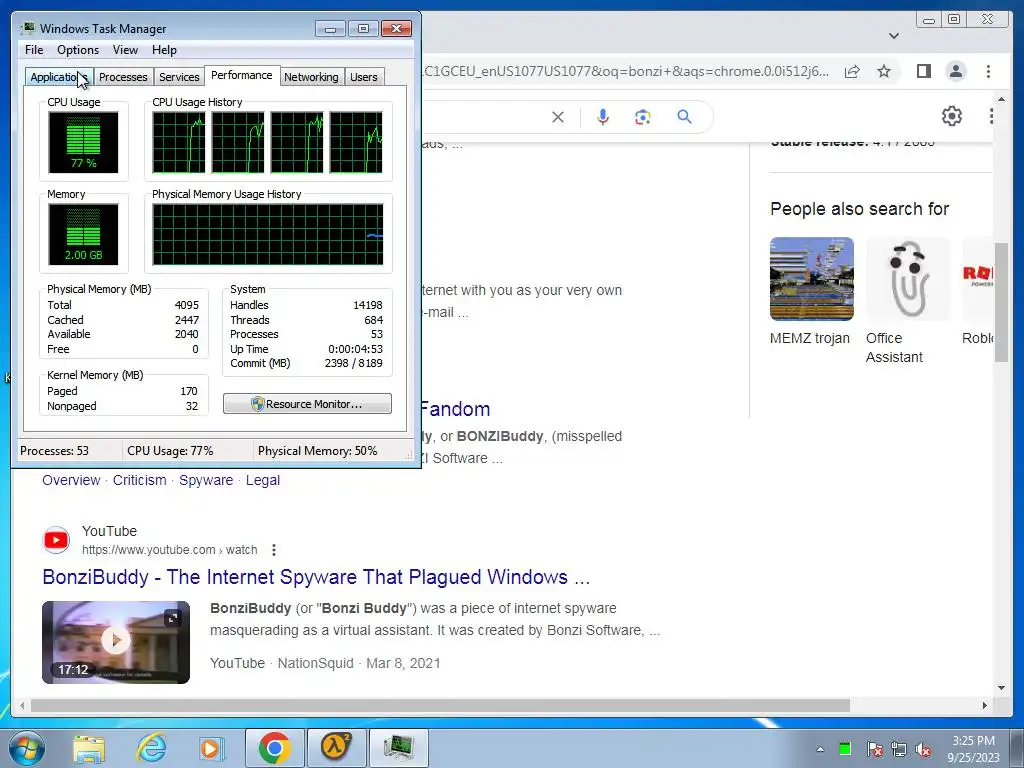Open Windows Explorer from the taskbar
1024x768 pixels.
pyautogui.click(x=89, y=748)
